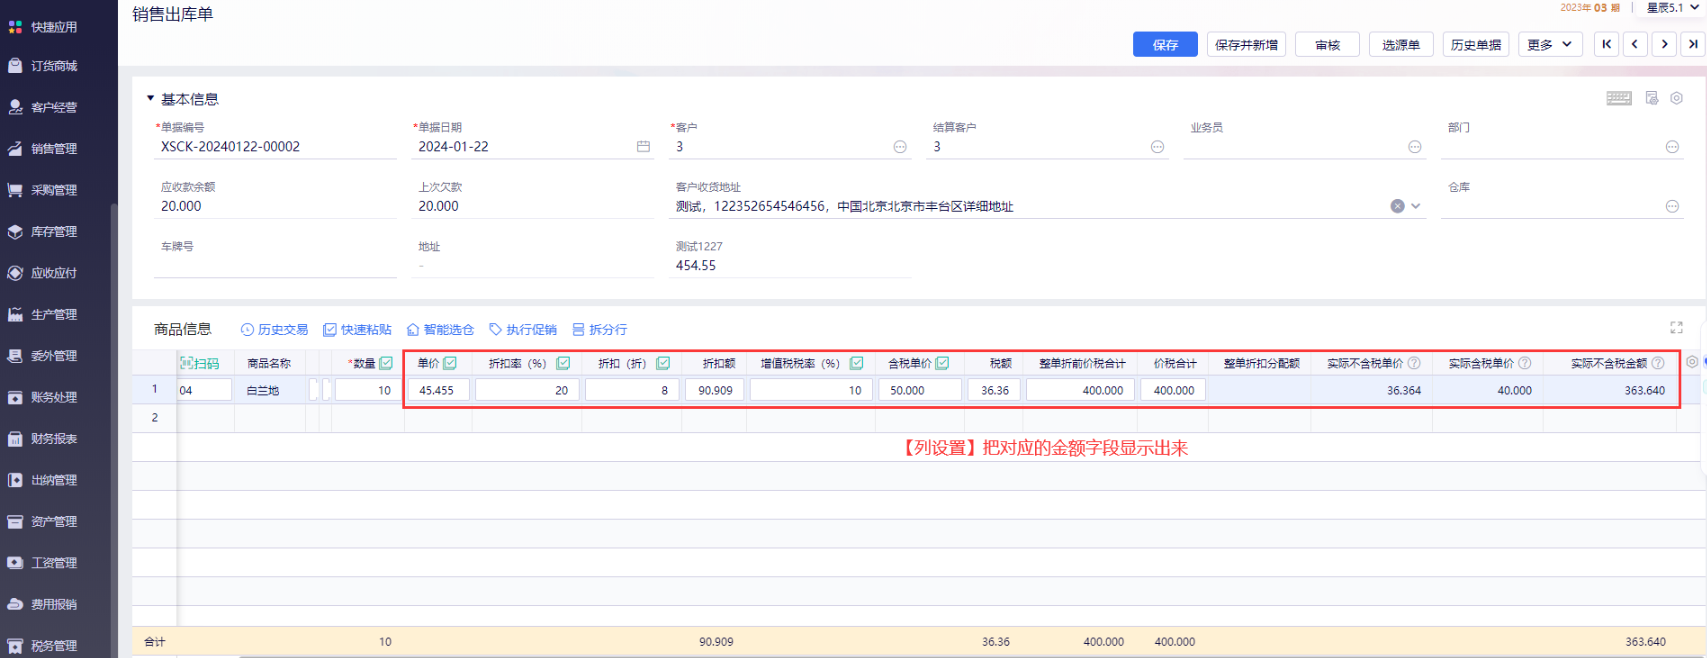
Task: Open 订货商城 sidebar module
Action: click(43, 66)
